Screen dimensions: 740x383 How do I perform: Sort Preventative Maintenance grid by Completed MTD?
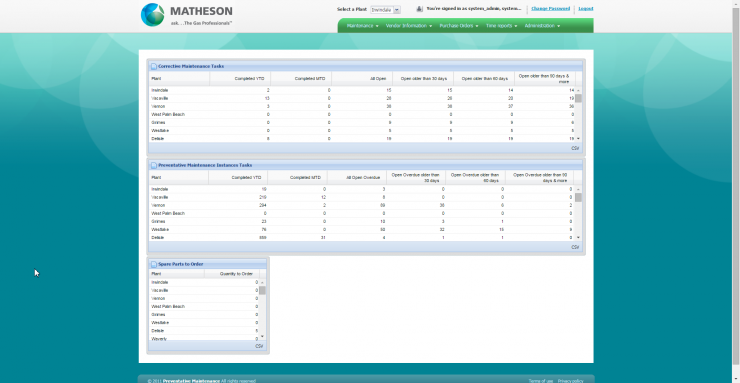pos(297,178)
